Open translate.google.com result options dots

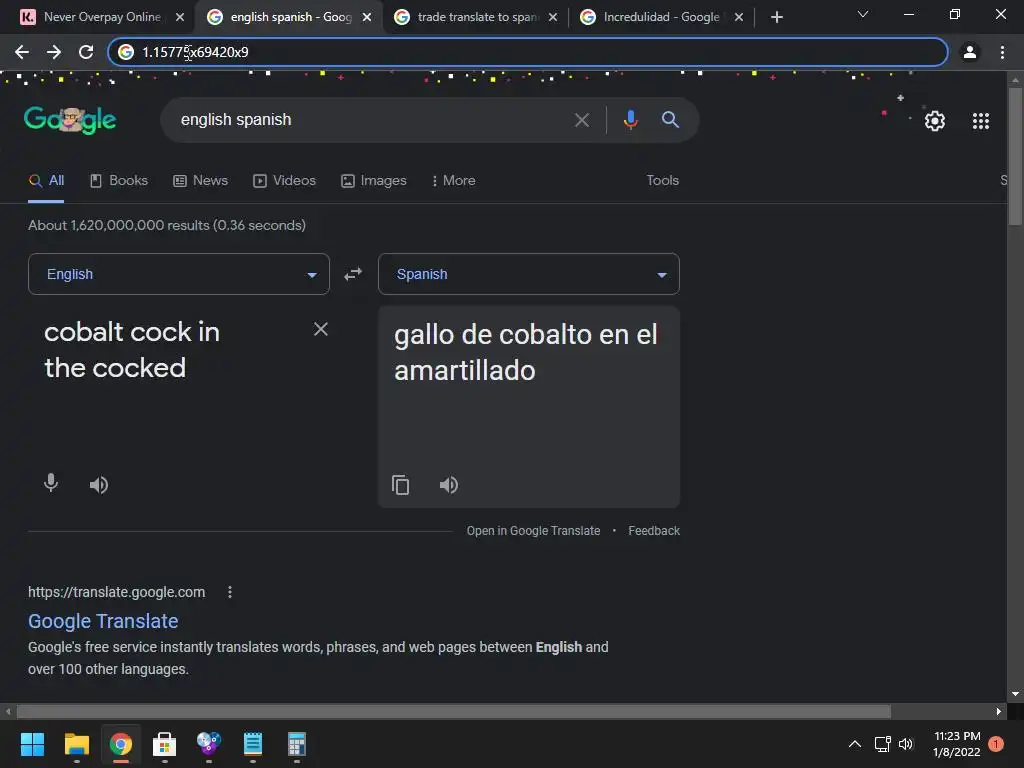point(229,592)
